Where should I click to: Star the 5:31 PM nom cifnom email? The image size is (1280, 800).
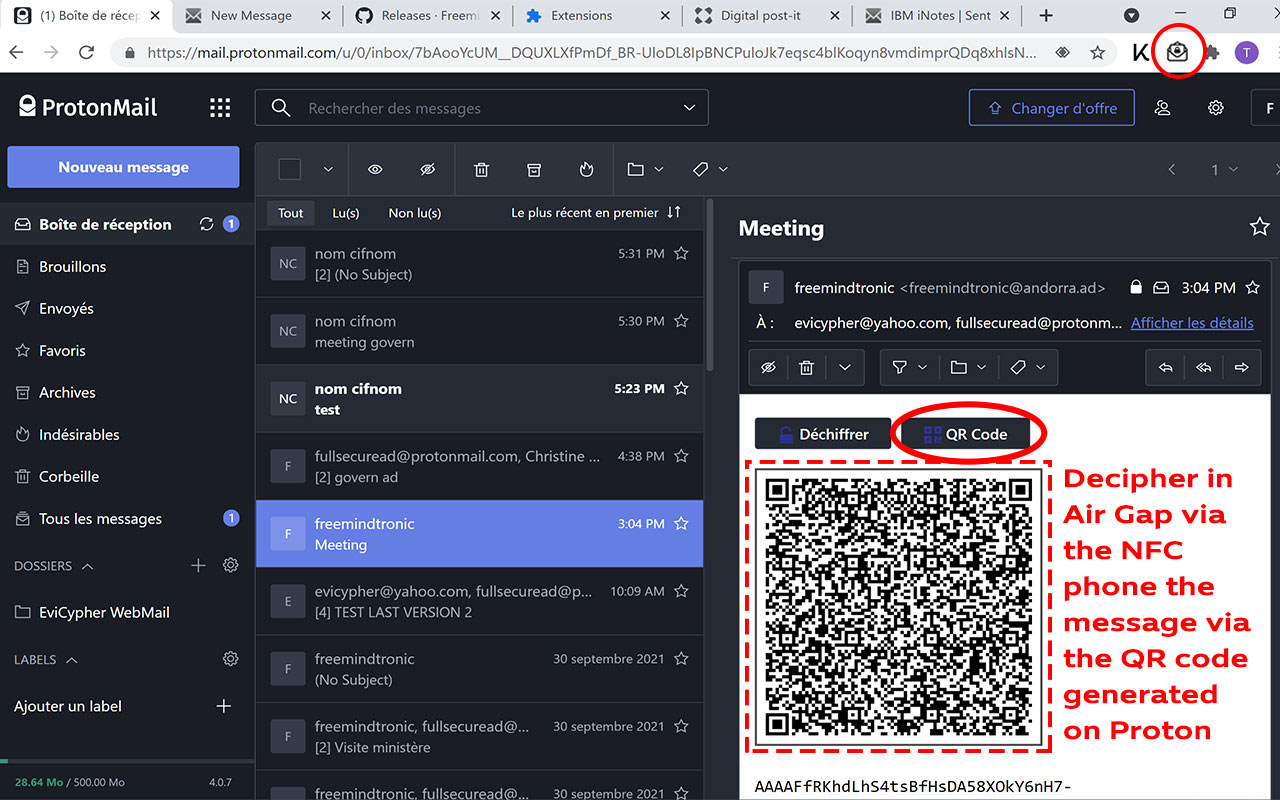point(681,254)
